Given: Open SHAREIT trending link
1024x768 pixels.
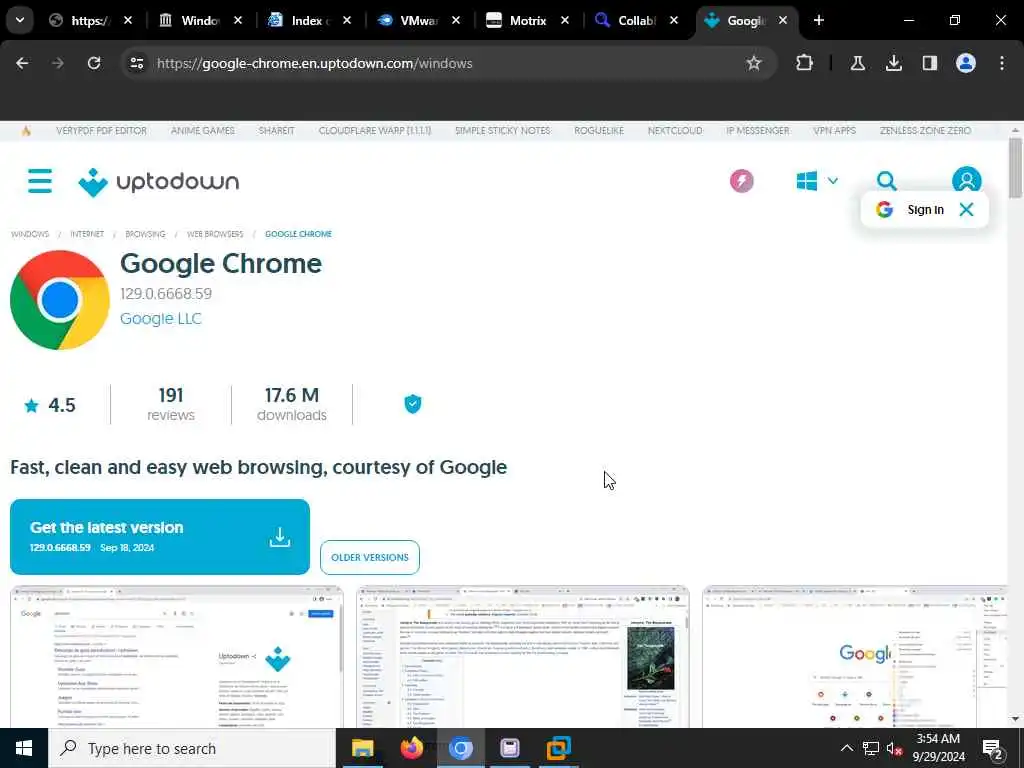Looking at the screenshot, I should tap(276, 131).
